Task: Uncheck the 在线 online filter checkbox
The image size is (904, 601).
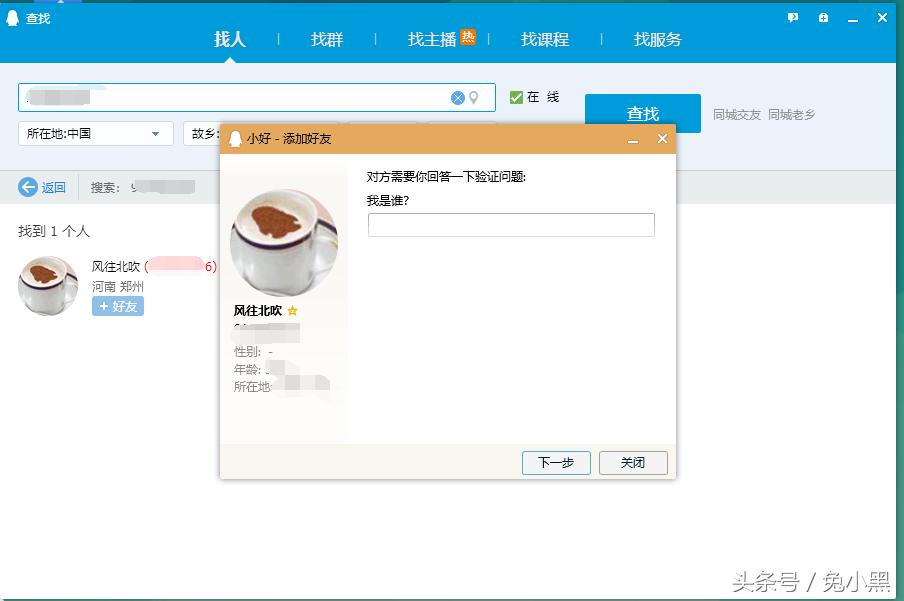Action: (x=517, y=96)
